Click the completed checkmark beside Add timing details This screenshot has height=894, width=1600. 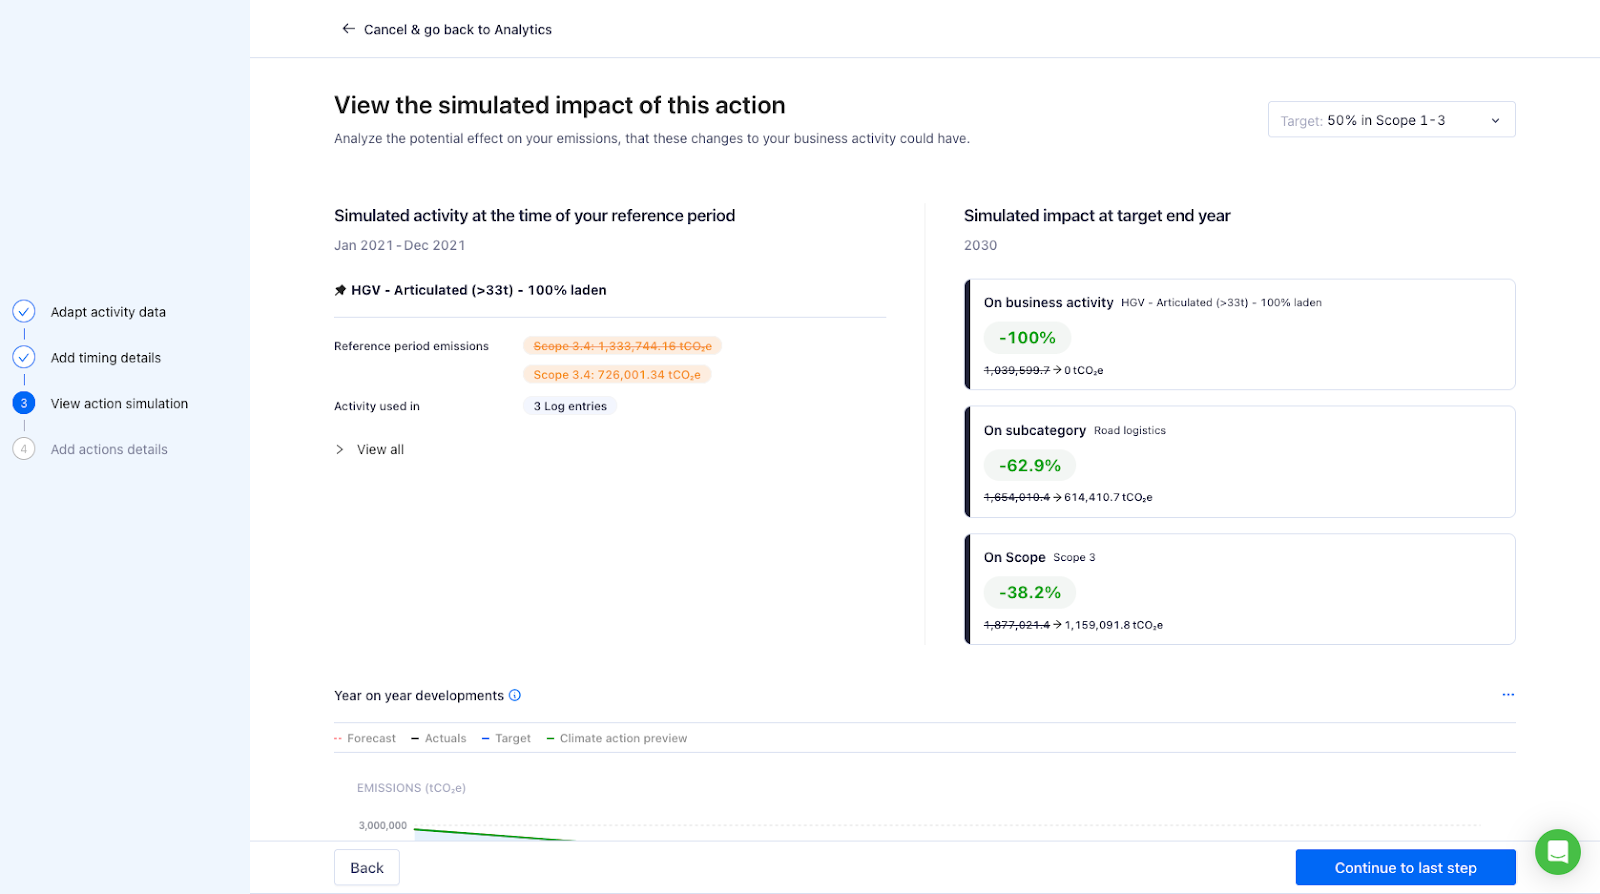coord(24,357)
